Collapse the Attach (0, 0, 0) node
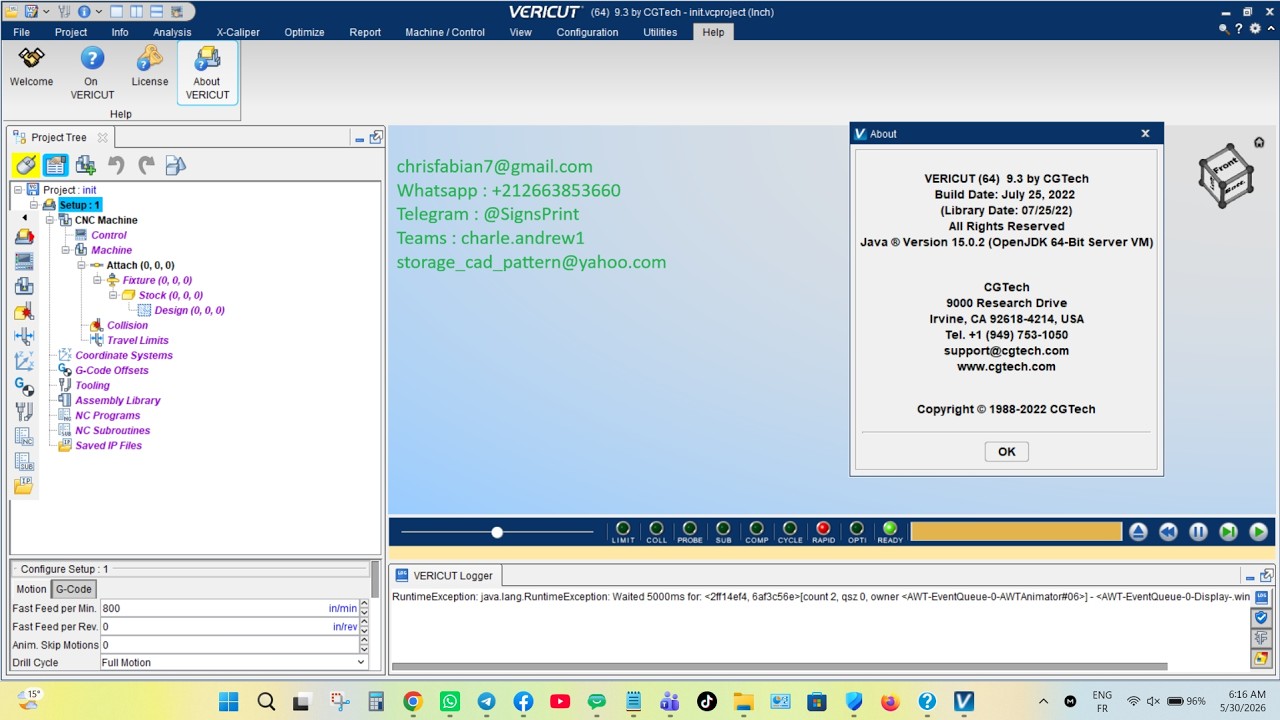Screen dimensions: 1280x720 click(x=82, y=265)
